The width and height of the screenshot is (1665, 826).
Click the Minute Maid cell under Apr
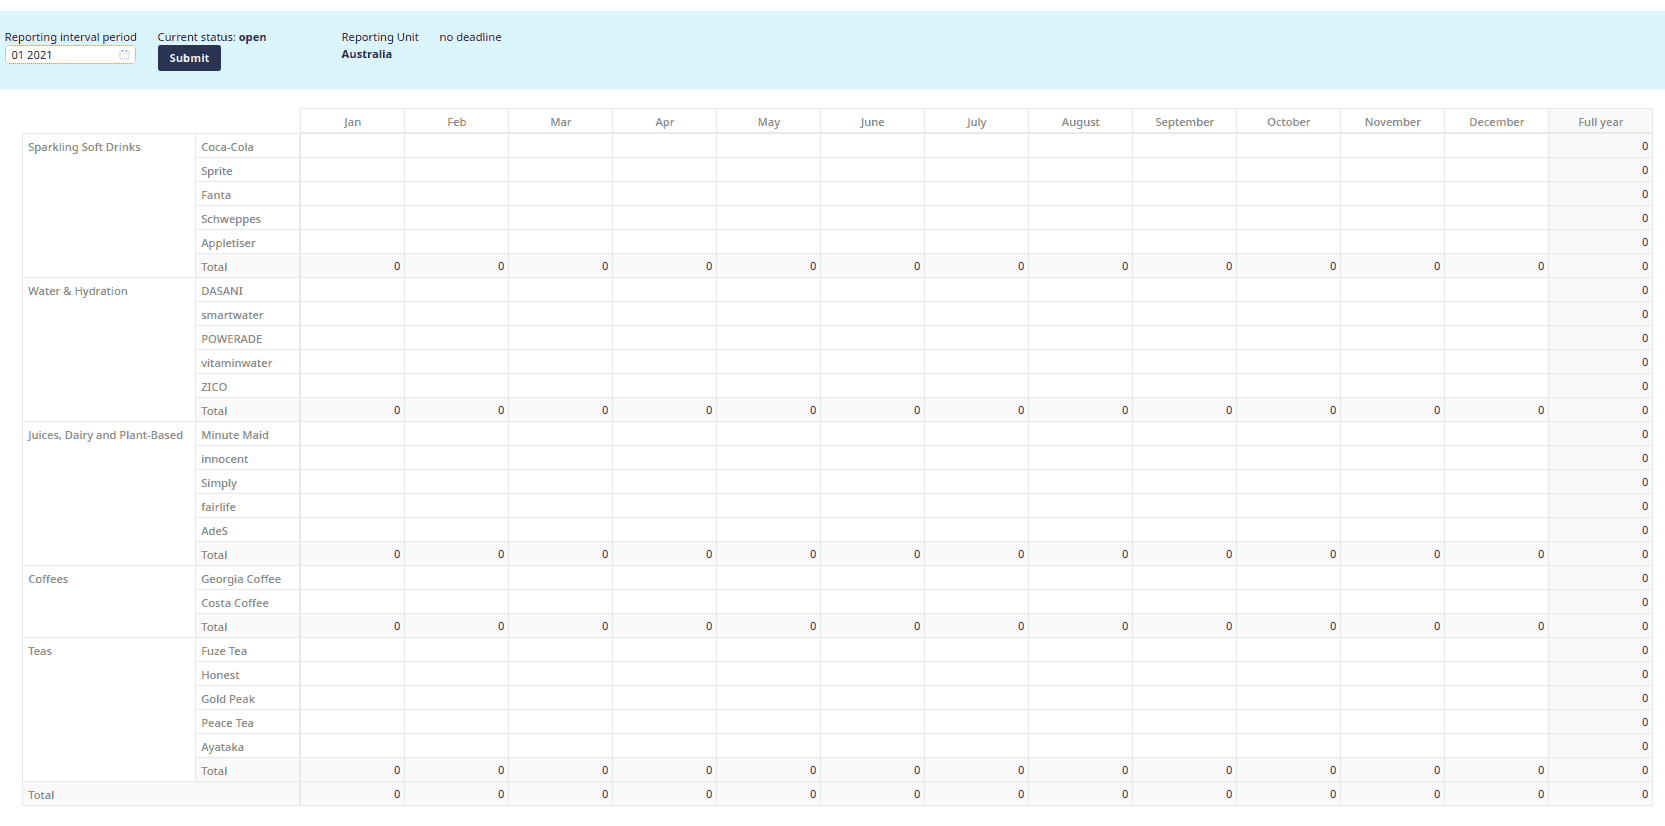[664, 434]
